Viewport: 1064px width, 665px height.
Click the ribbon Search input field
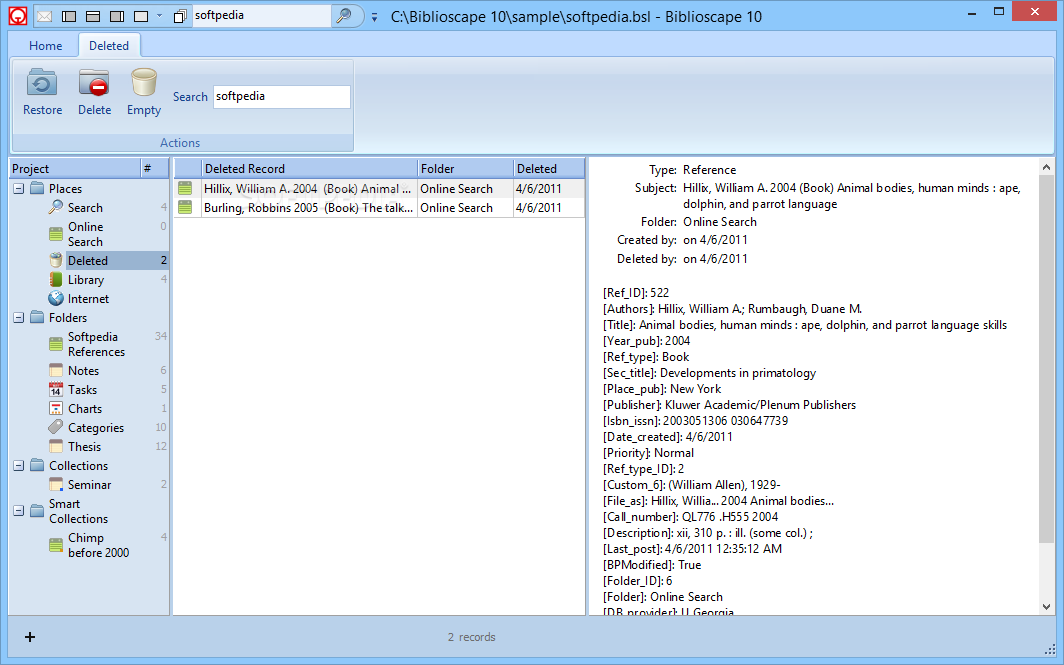(282, 96)
